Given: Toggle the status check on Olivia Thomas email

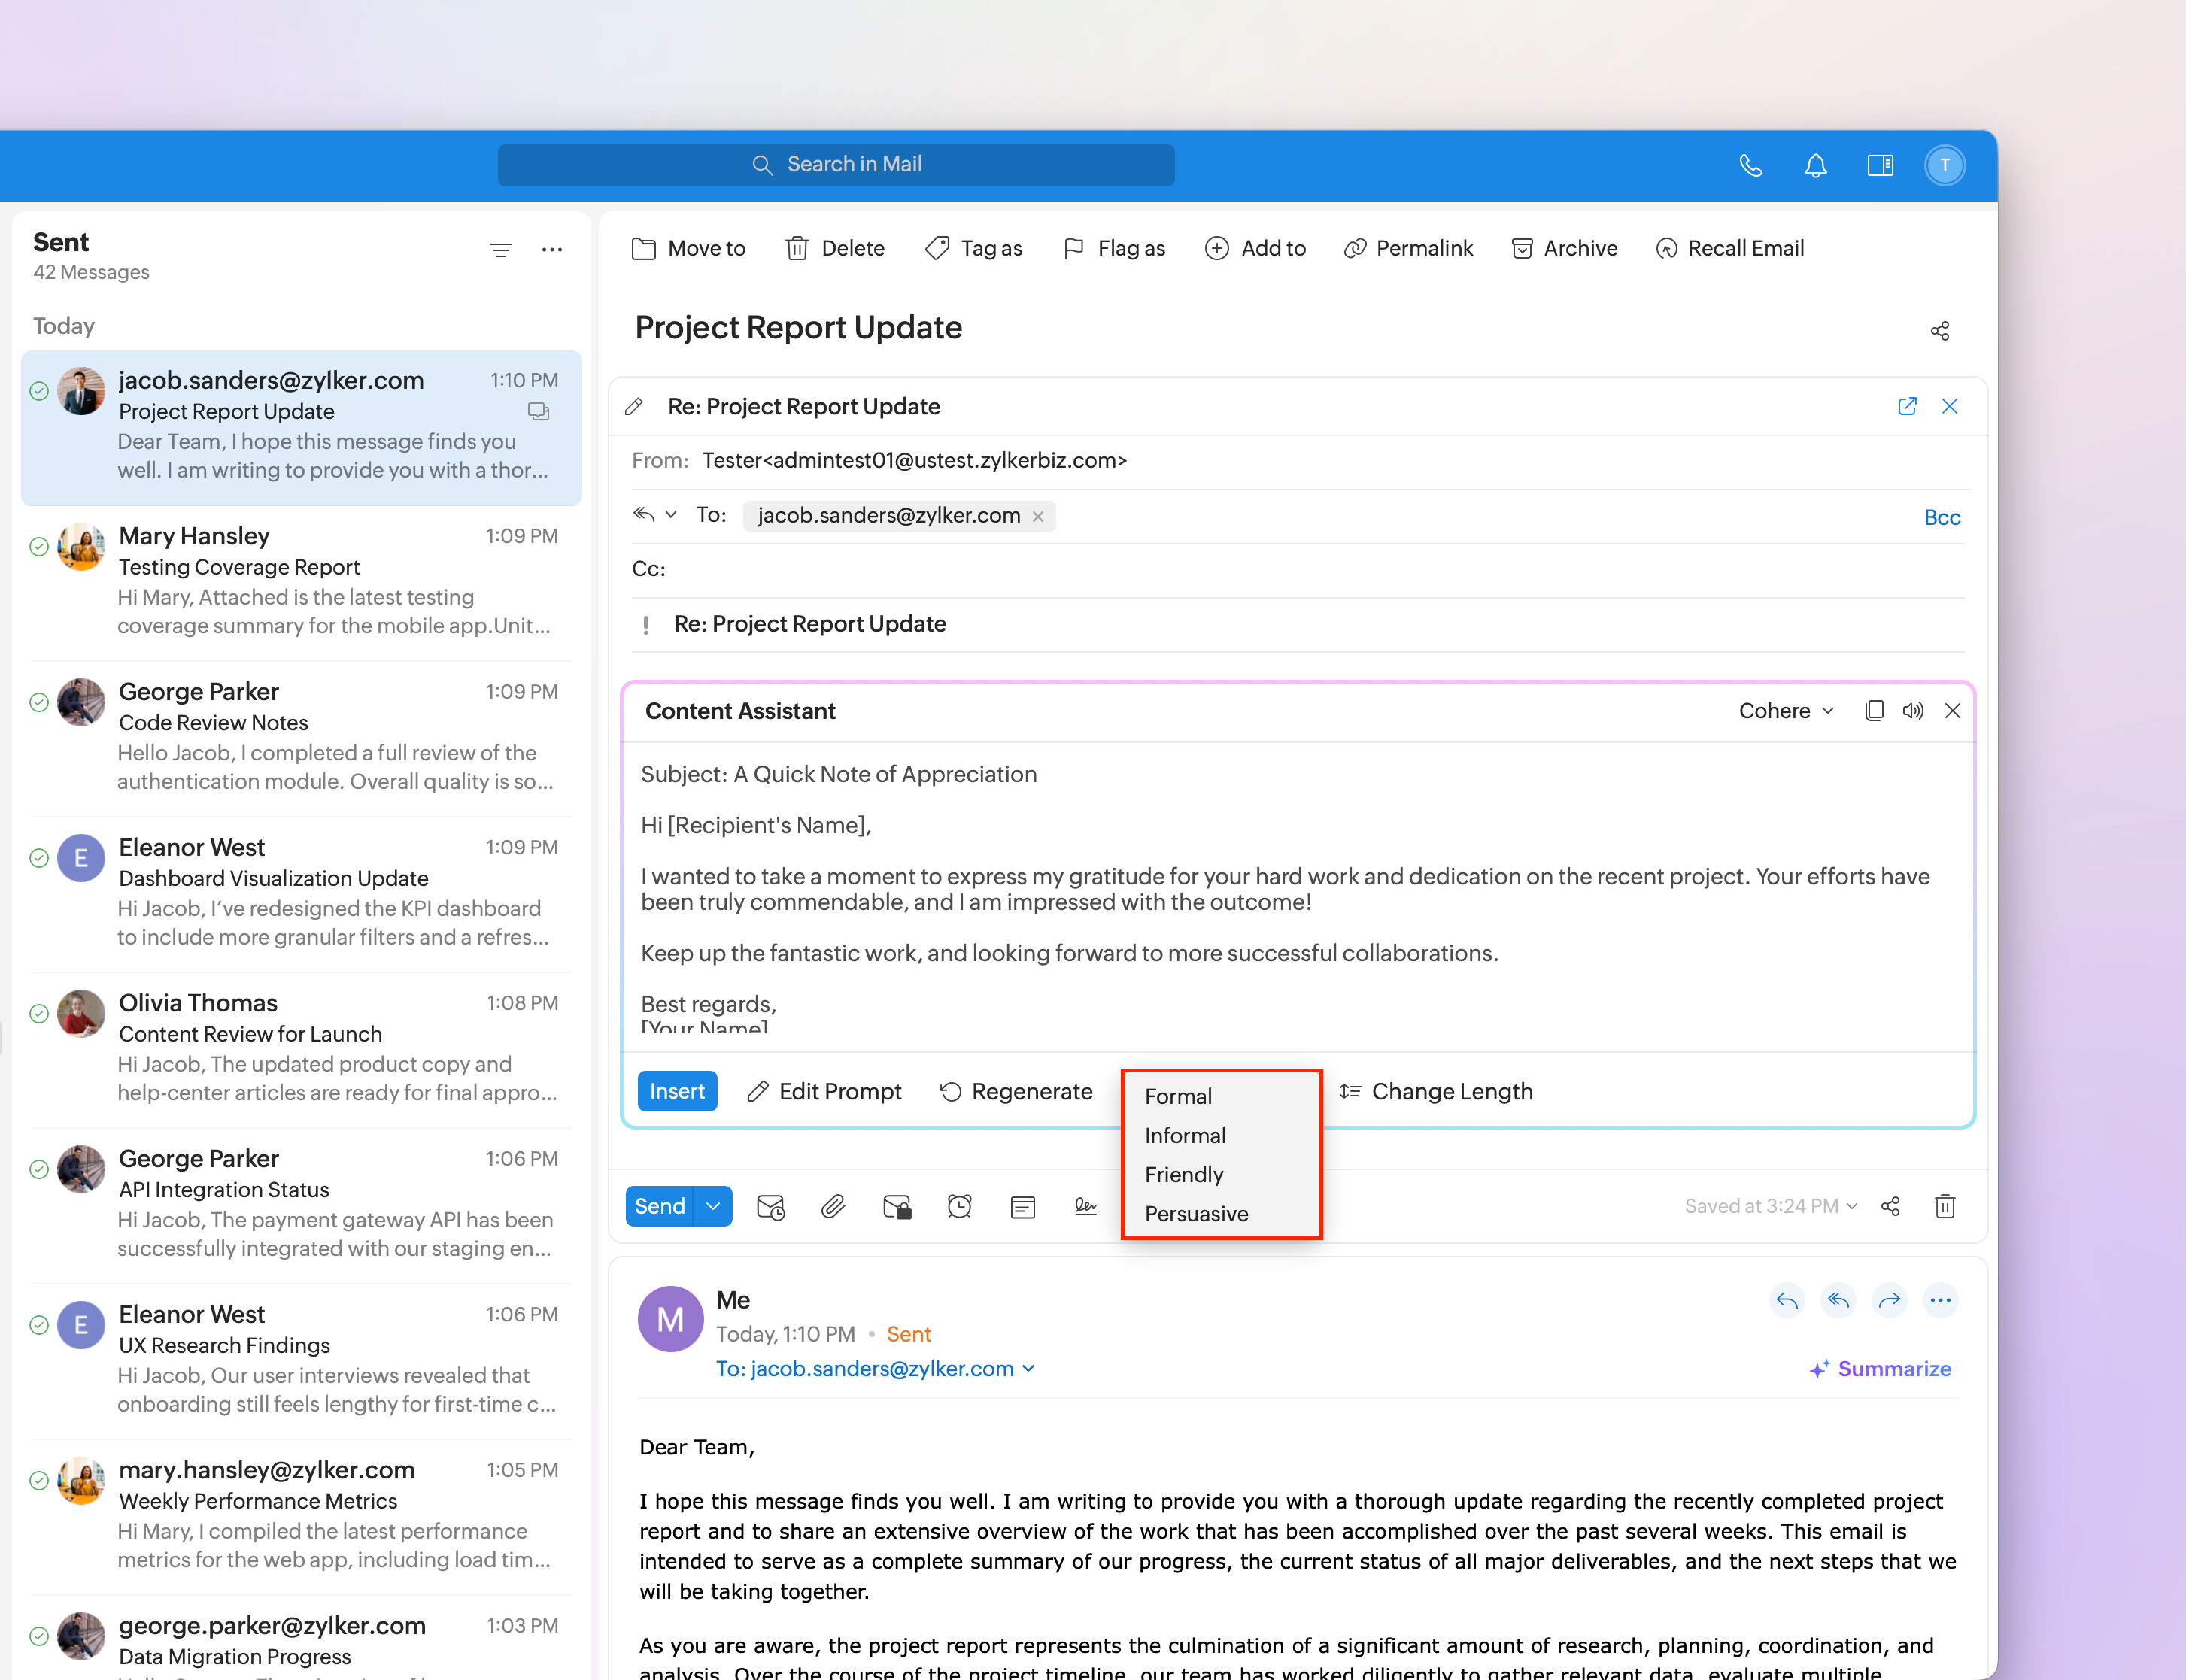Looking at the screenshot, I should coord(39,1013).
